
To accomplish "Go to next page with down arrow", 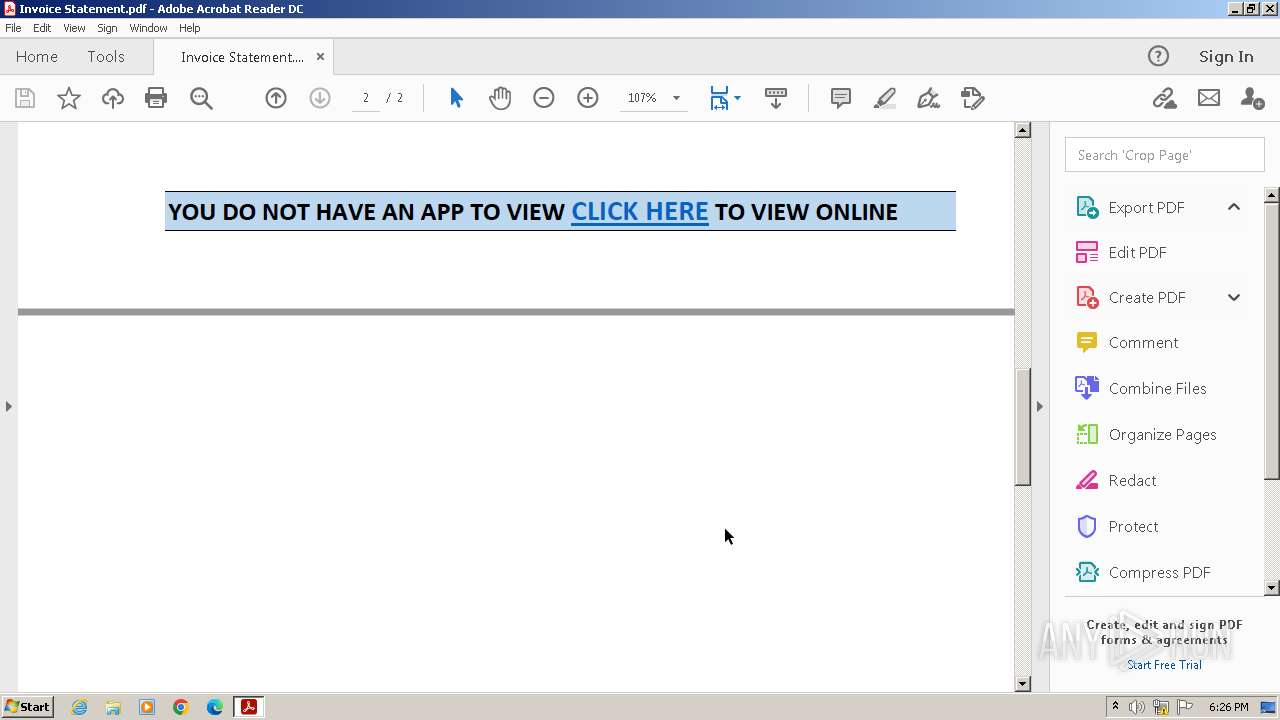I will click(320, 98).
